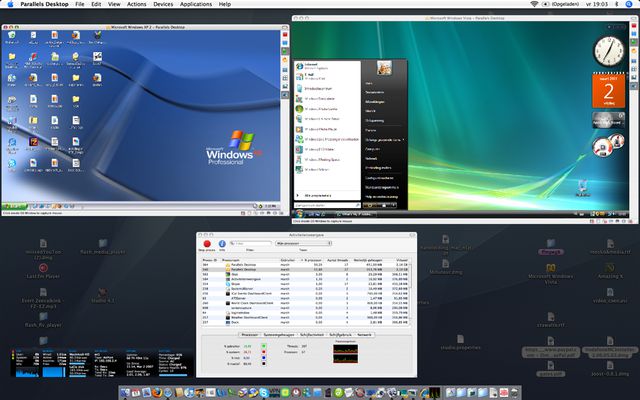Image resolution: width=640 pixels, height=400 pixels.
Task: Switch to the Schijfgebruik tab
Action: (x=340, y=335)
